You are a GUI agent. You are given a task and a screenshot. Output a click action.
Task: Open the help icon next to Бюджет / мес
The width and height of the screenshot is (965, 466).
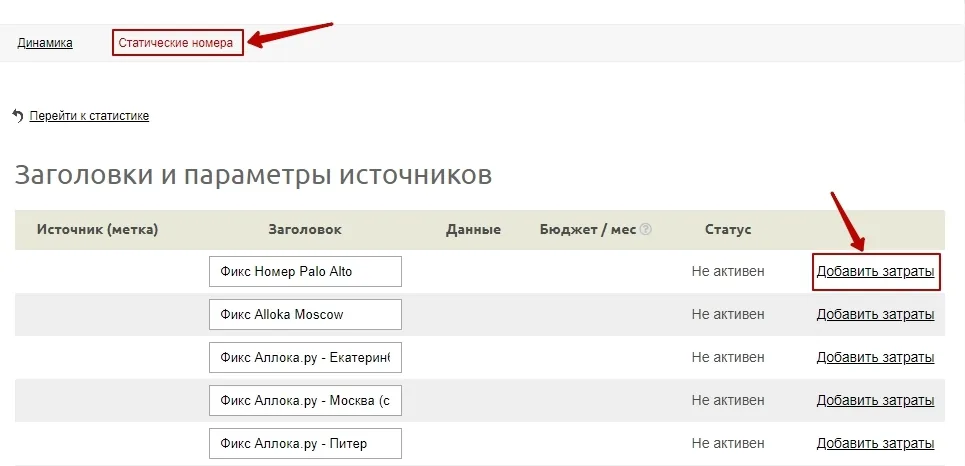click(x=646, y=230)
